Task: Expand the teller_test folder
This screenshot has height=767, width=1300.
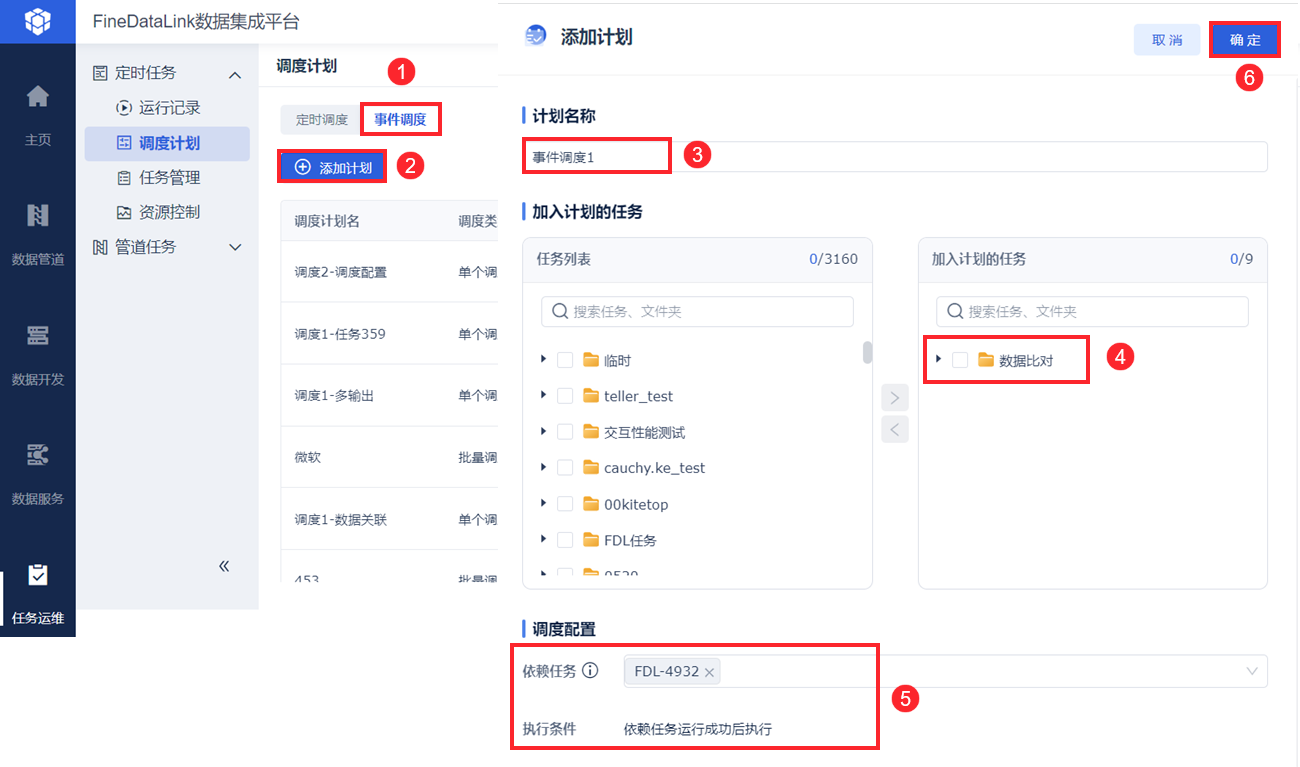Action: pyautogui.click(x=543, y=395)
